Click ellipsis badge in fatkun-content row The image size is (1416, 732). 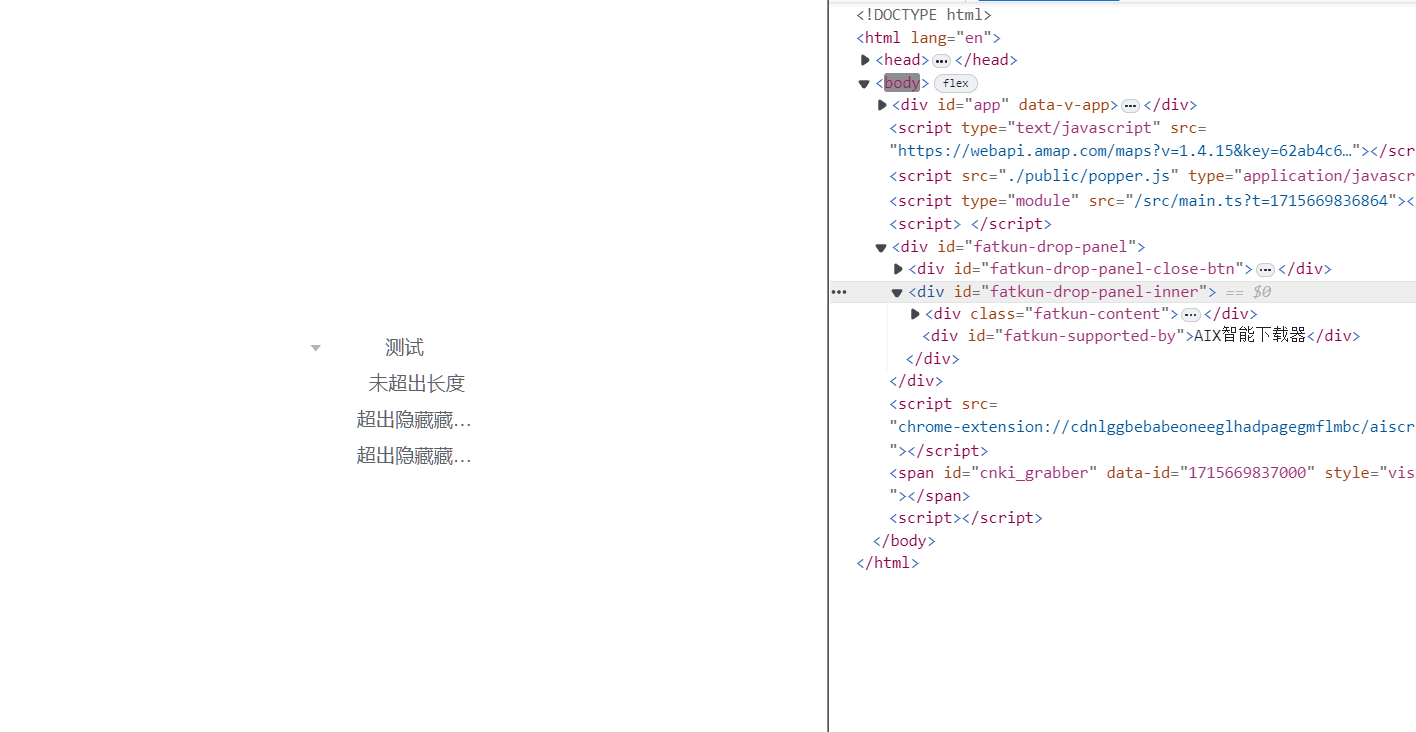pos(1190,315)
